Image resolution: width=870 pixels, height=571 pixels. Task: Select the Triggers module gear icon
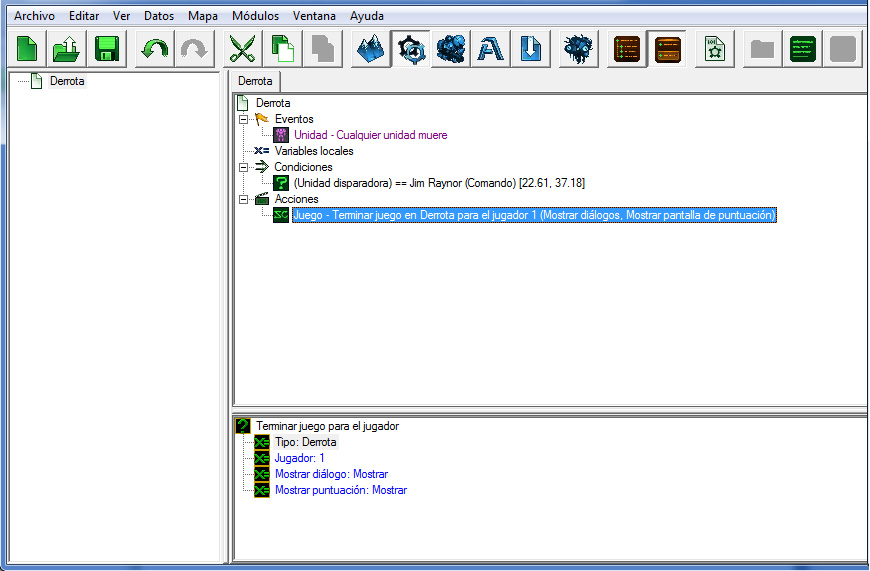411,49
